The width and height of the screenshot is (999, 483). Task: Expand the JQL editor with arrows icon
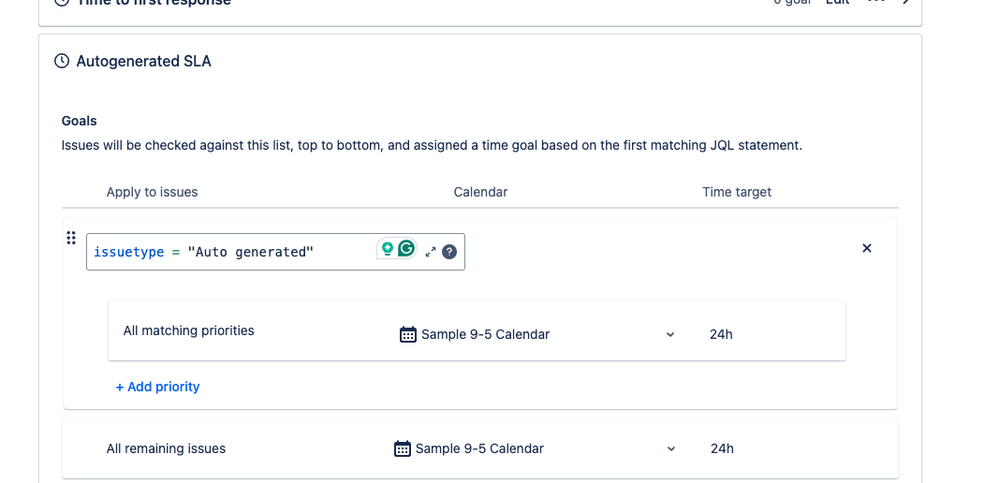[431, 252]
